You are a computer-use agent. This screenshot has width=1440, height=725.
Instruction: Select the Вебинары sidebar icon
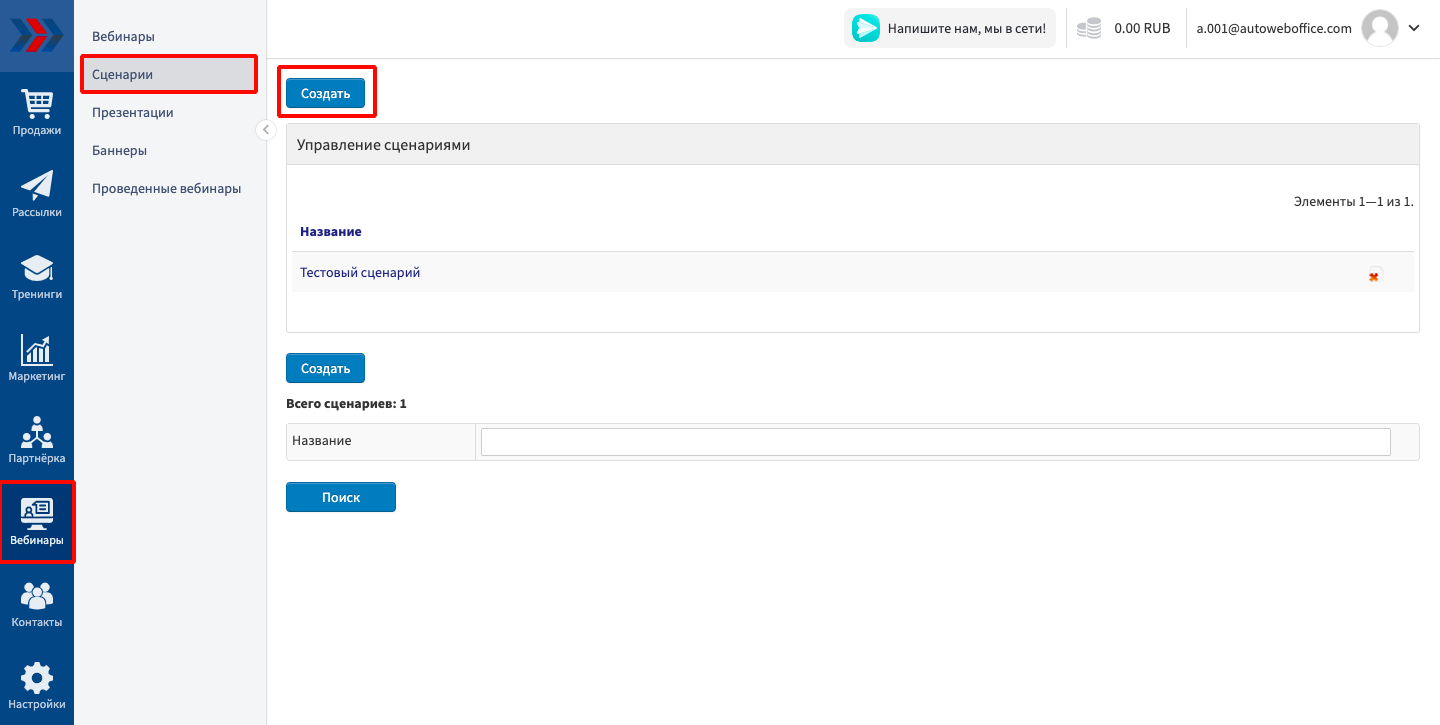pyautogui.click(x=37, y=522)
